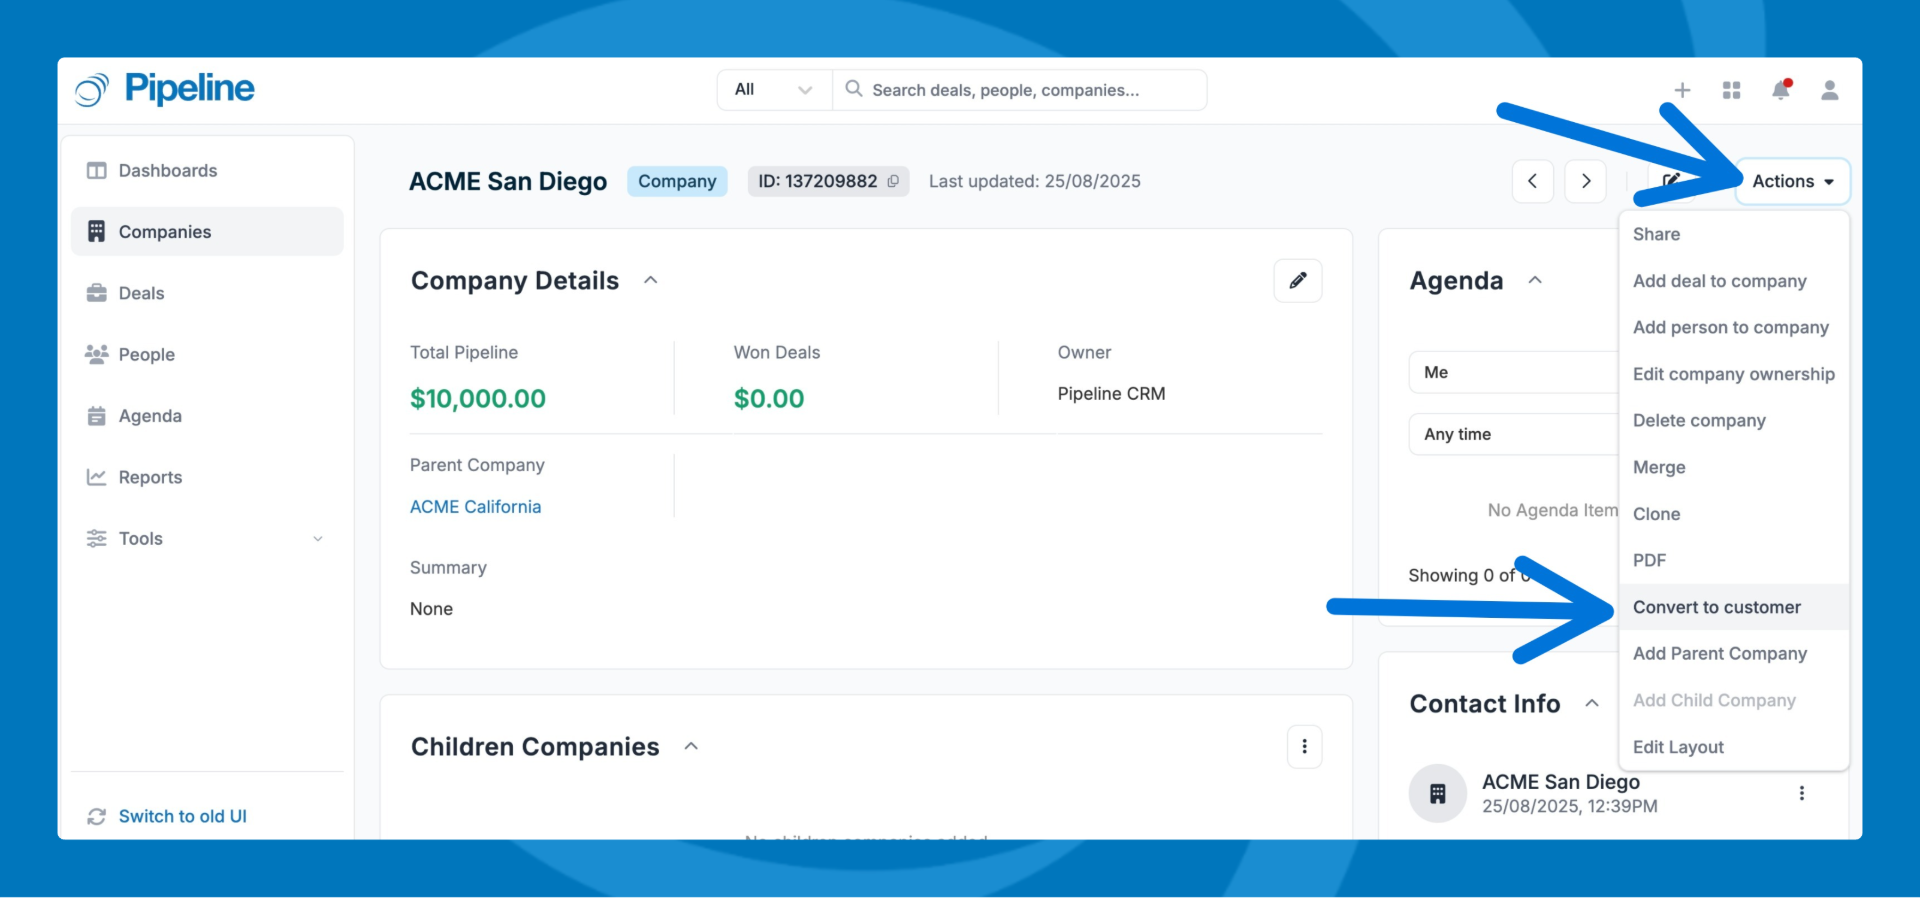Focus the search deals, people, companies field

tap(1020, 90)
